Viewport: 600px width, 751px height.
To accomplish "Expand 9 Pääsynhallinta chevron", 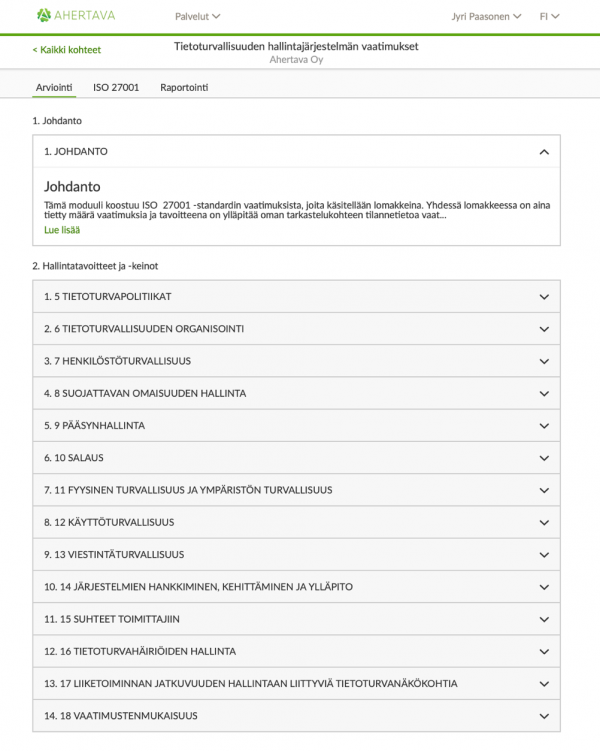I will 544,425.
